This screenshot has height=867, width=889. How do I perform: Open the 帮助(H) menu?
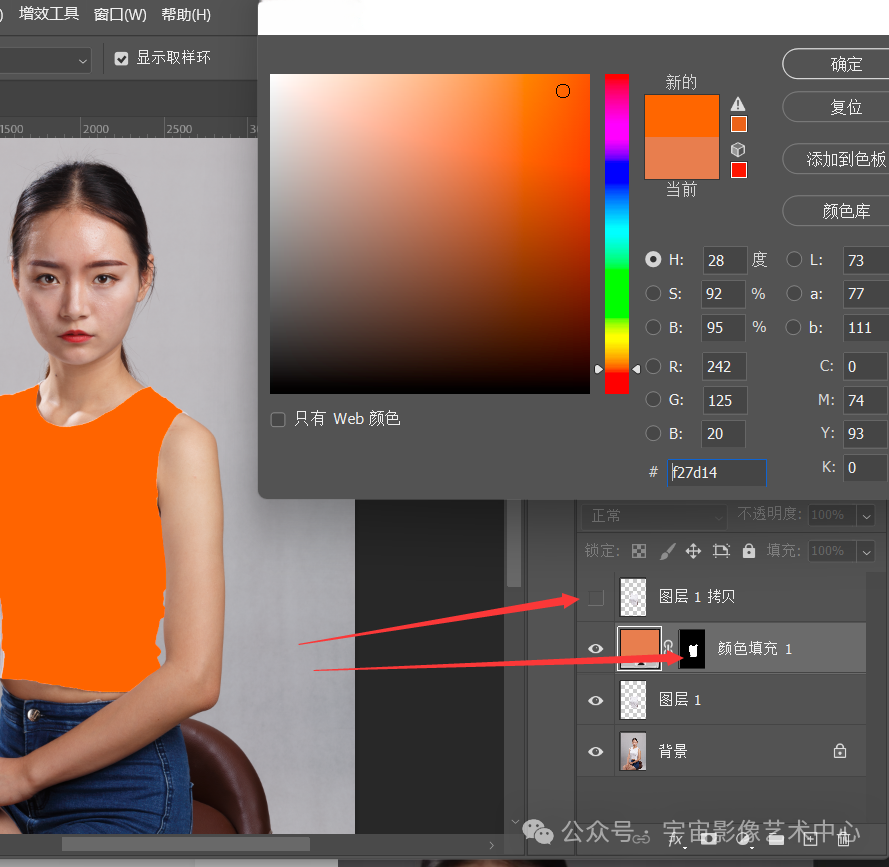pos(186,14)
